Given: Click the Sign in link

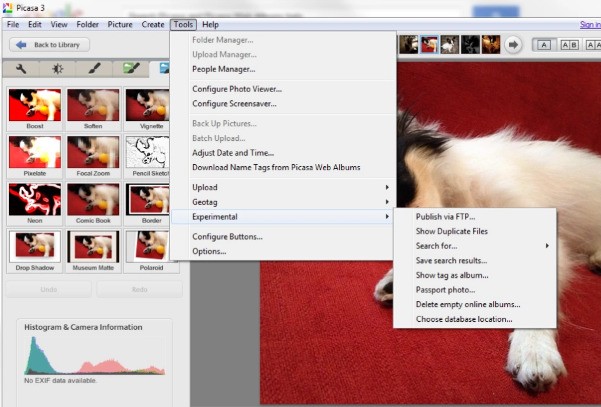Looking at the screenshot, I should tap(589, 24).
